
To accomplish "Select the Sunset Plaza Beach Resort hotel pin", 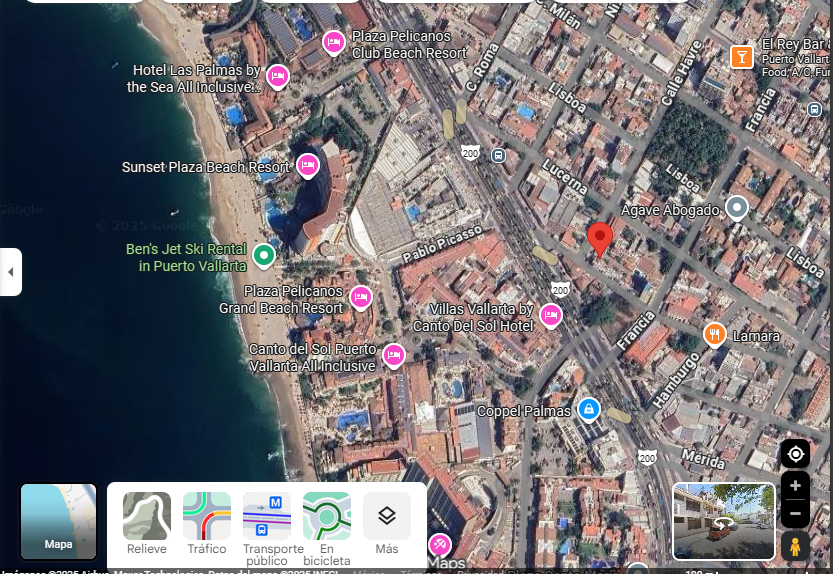I will click(x=308, y=166).
